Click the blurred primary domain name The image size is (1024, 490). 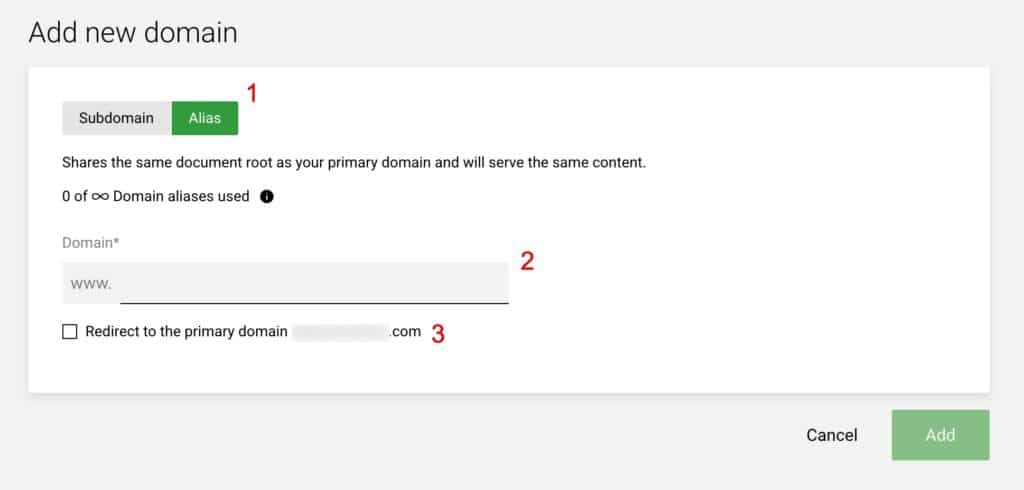tap(340, 332)
